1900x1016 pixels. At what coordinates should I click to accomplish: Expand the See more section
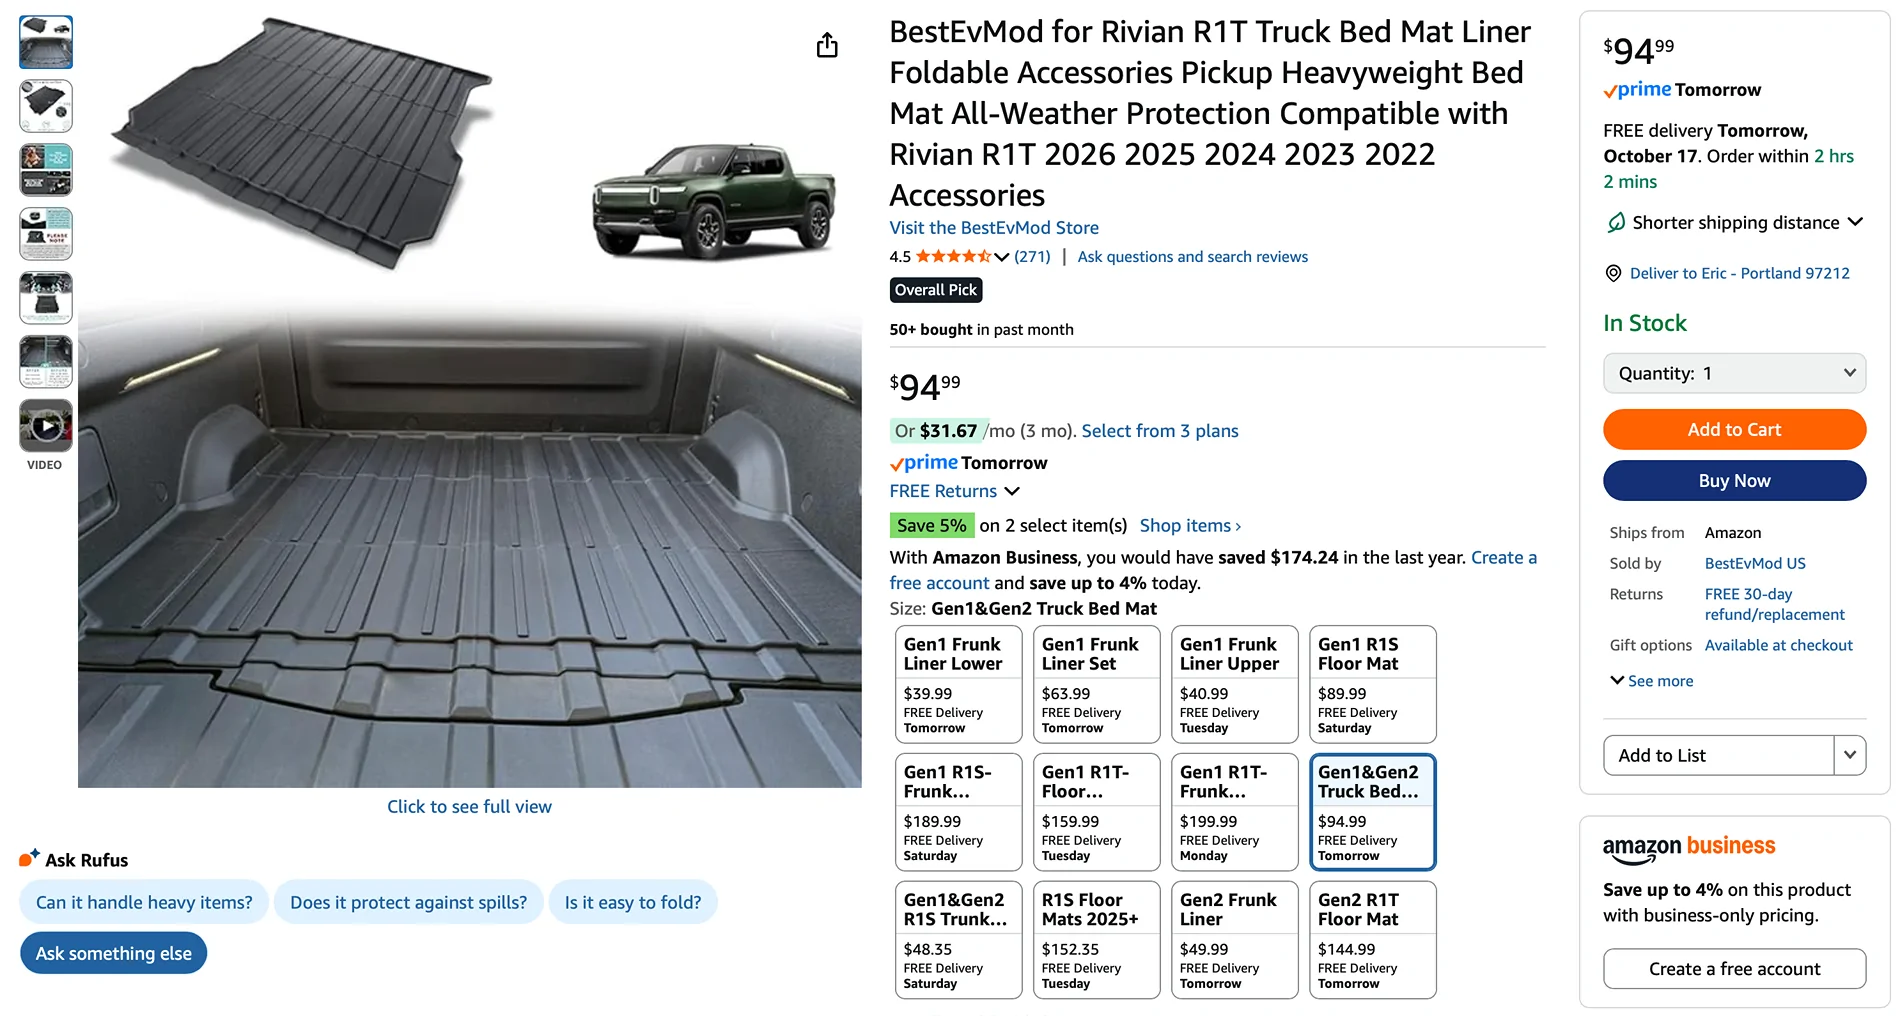(1650, 680)
